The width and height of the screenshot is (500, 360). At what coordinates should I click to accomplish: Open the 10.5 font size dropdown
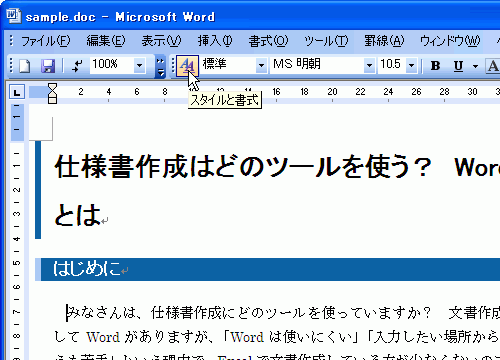[x=412, y=65]
